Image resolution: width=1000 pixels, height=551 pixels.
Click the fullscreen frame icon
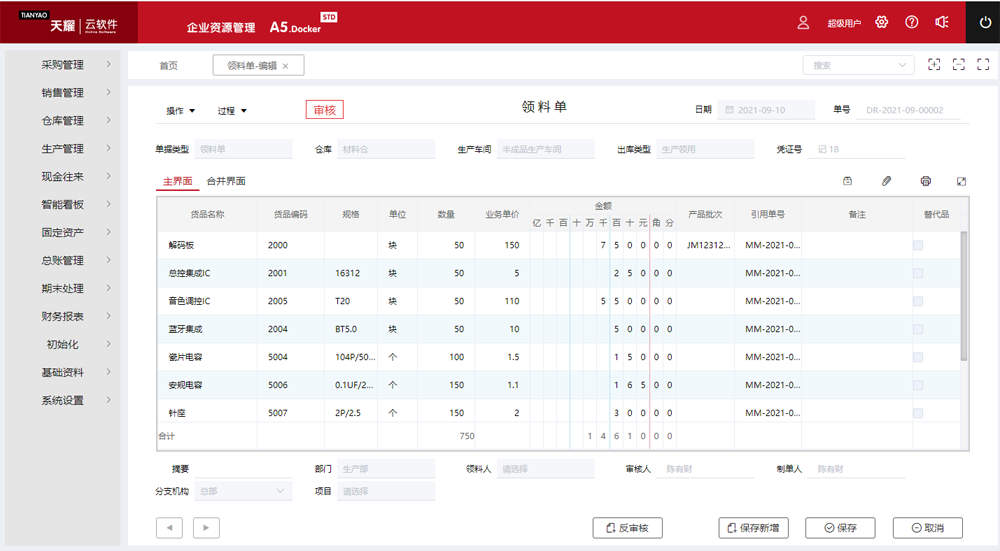[958, 65]
